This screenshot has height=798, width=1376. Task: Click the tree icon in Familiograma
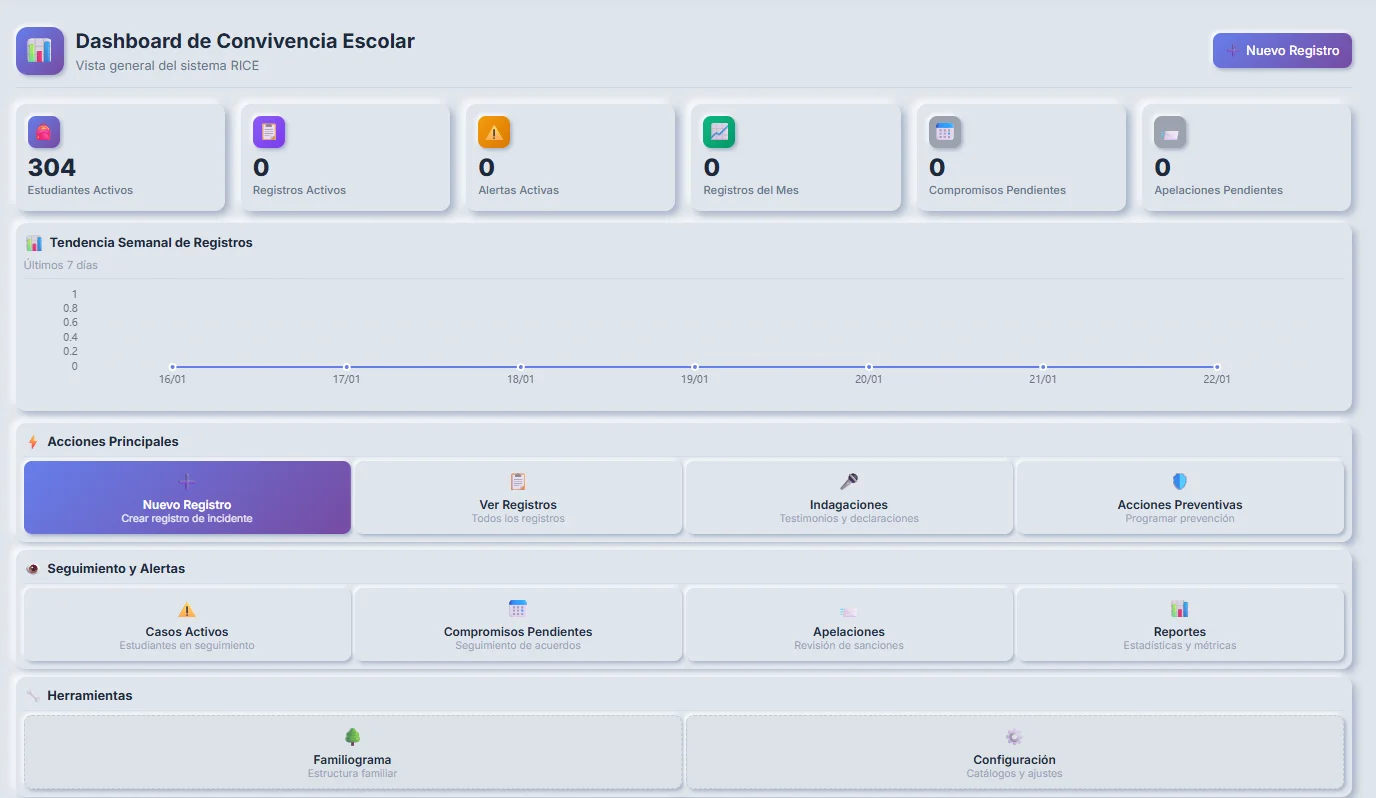352,736
